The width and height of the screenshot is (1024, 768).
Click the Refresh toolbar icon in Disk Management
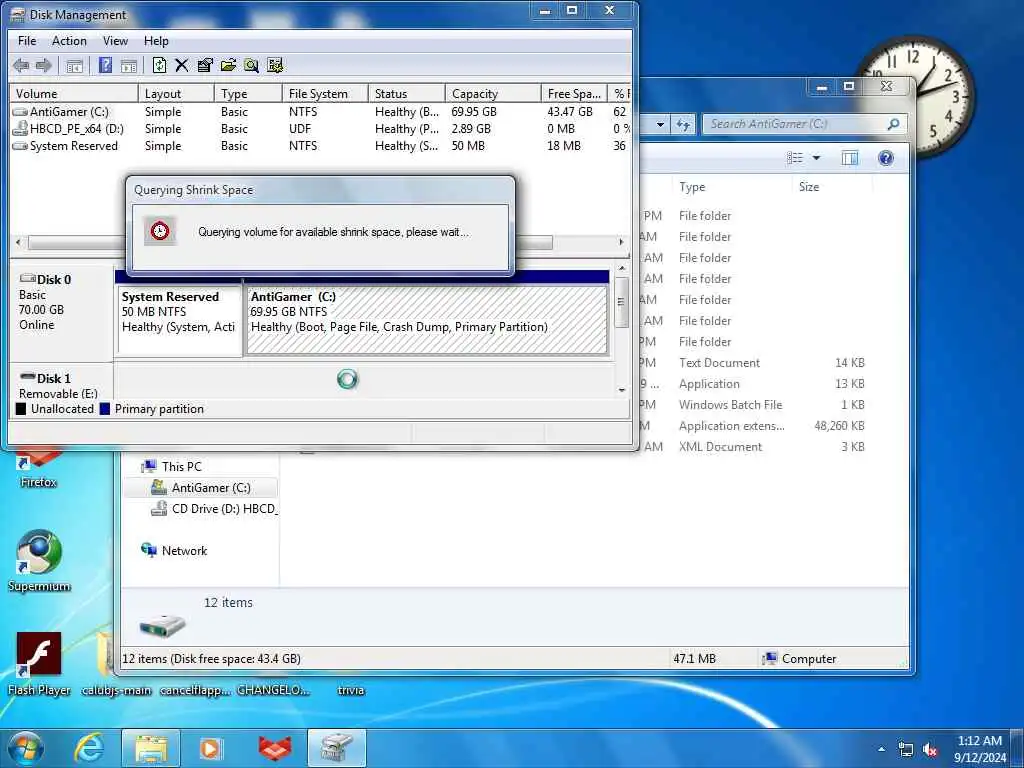[159, 65]
